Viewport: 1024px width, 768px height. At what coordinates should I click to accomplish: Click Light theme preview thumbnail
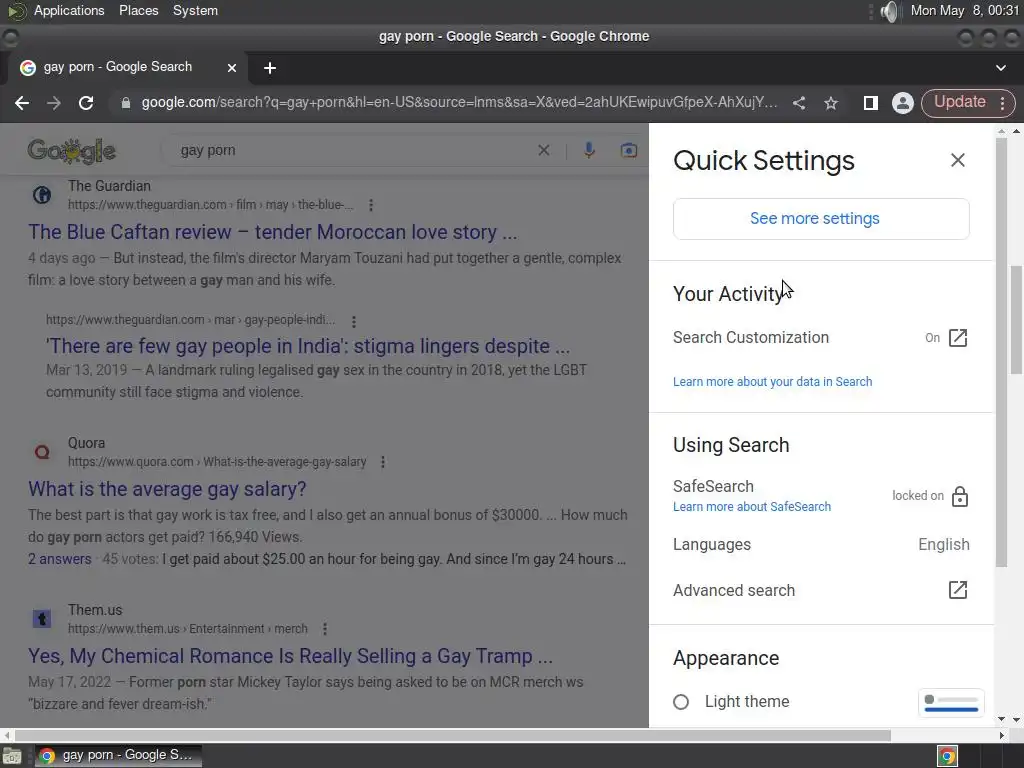click(952, 703)
